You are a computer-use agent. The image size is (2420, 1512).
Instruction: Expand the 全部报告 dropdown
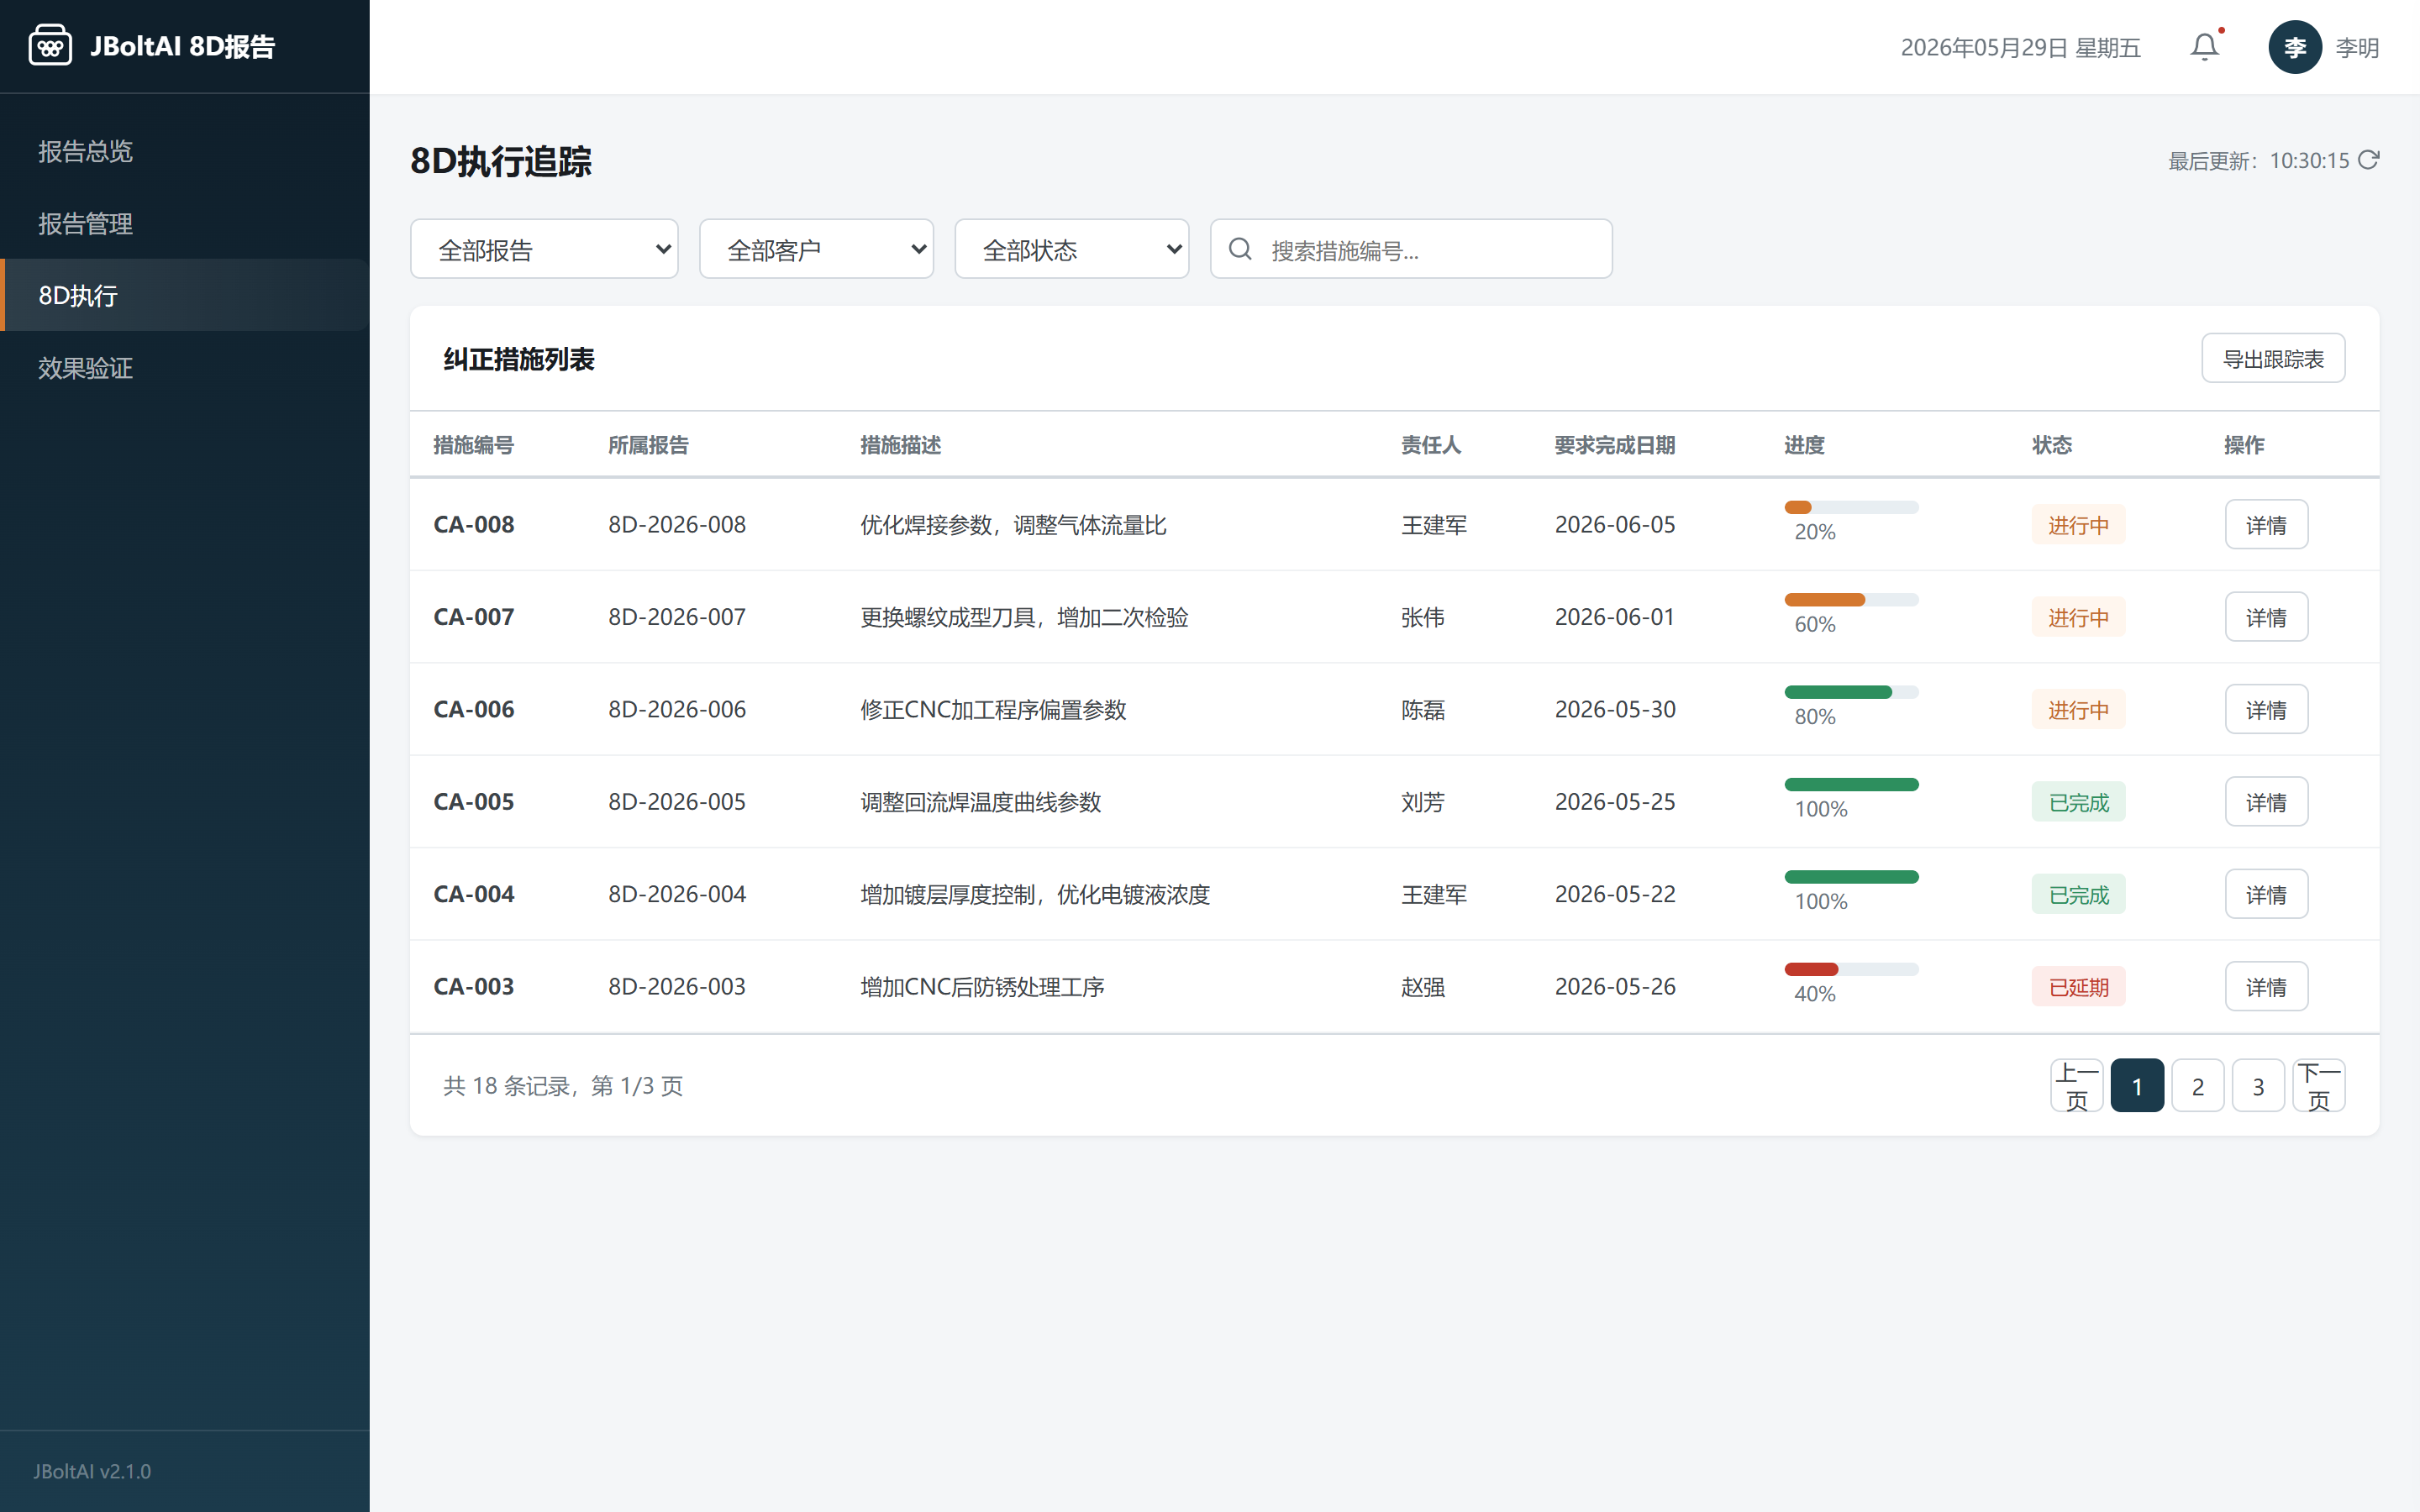click(544, 249)
